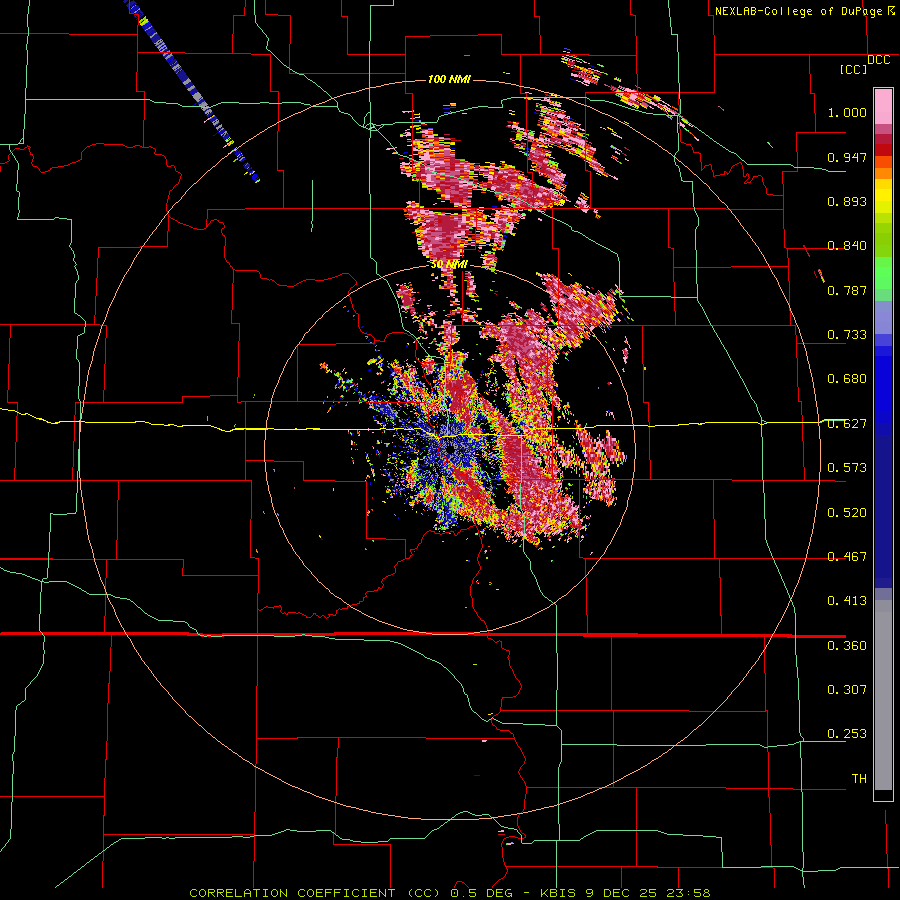Click the 0.520 scale label
This screenshot has height=900, width=900.
[x=847, y=513]
